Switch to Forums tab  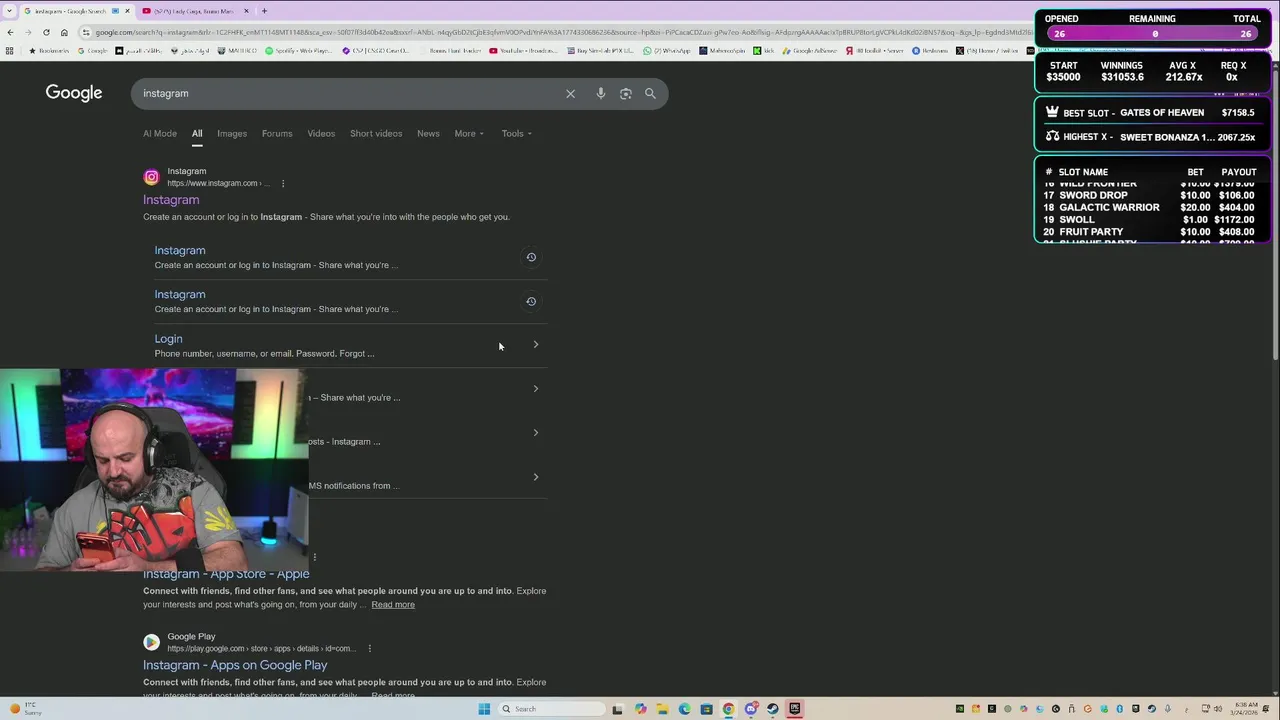tap(277, 134)
